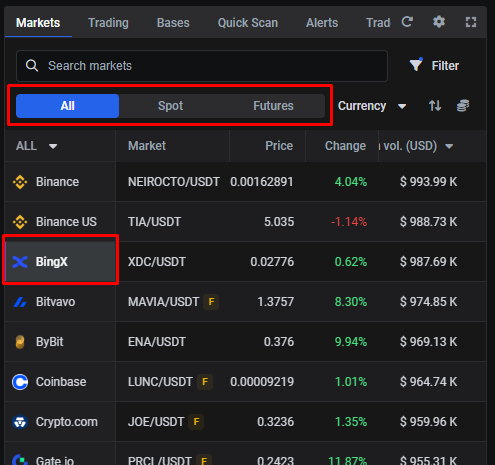Screen dimensions: 495x465
Task: Open the ENA/USDT market
Action: (157, 342)
